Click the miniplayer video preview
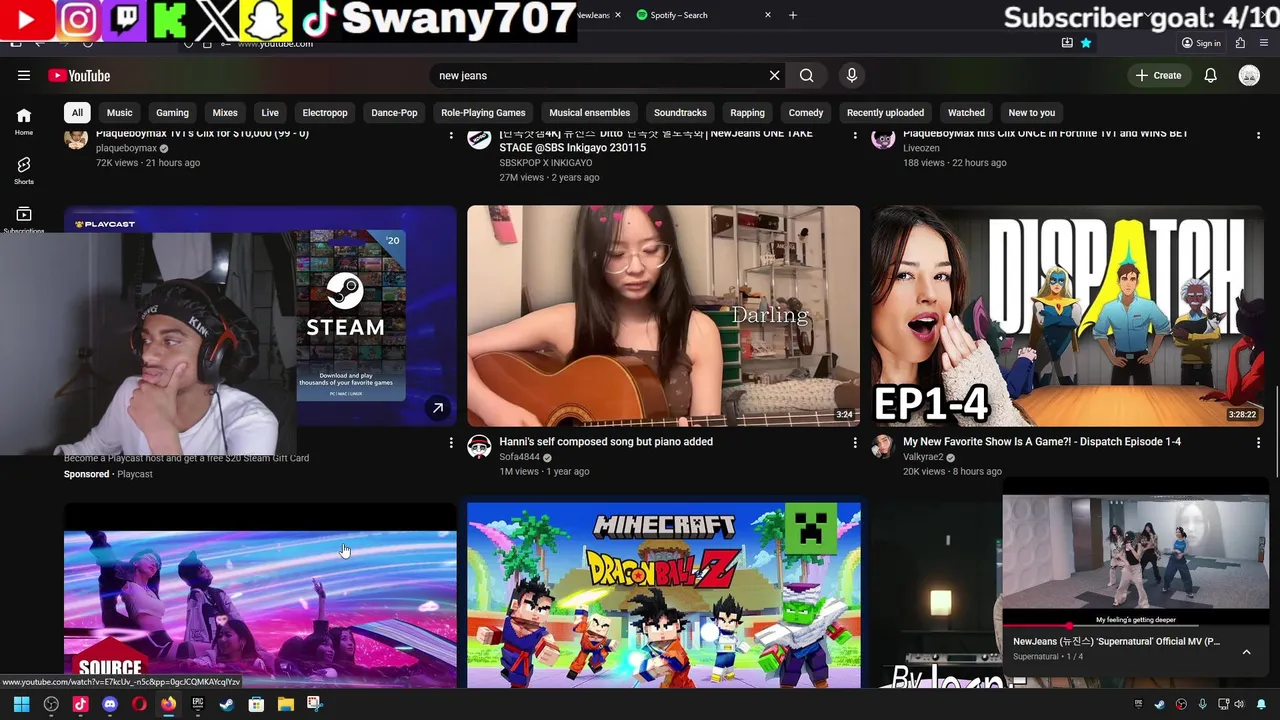This screenshot has height=720, width=1280. coord(1136,552)
